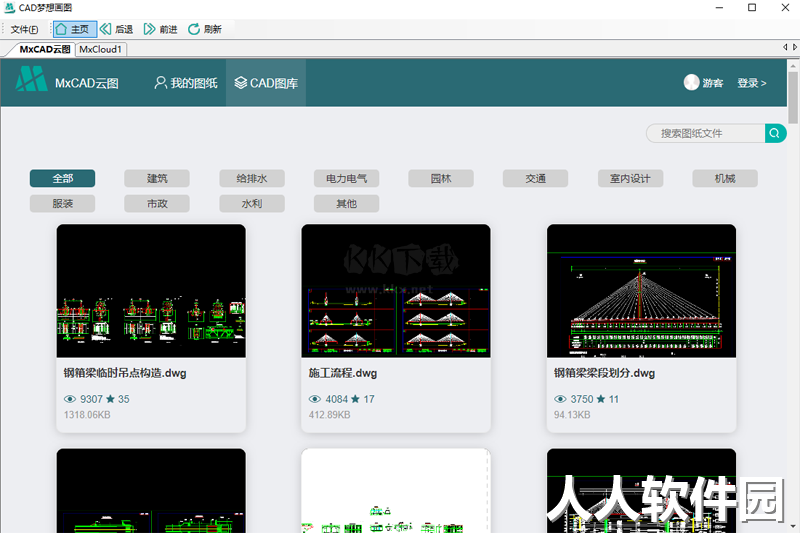Click the star icon beside 11

coord(601,399)
